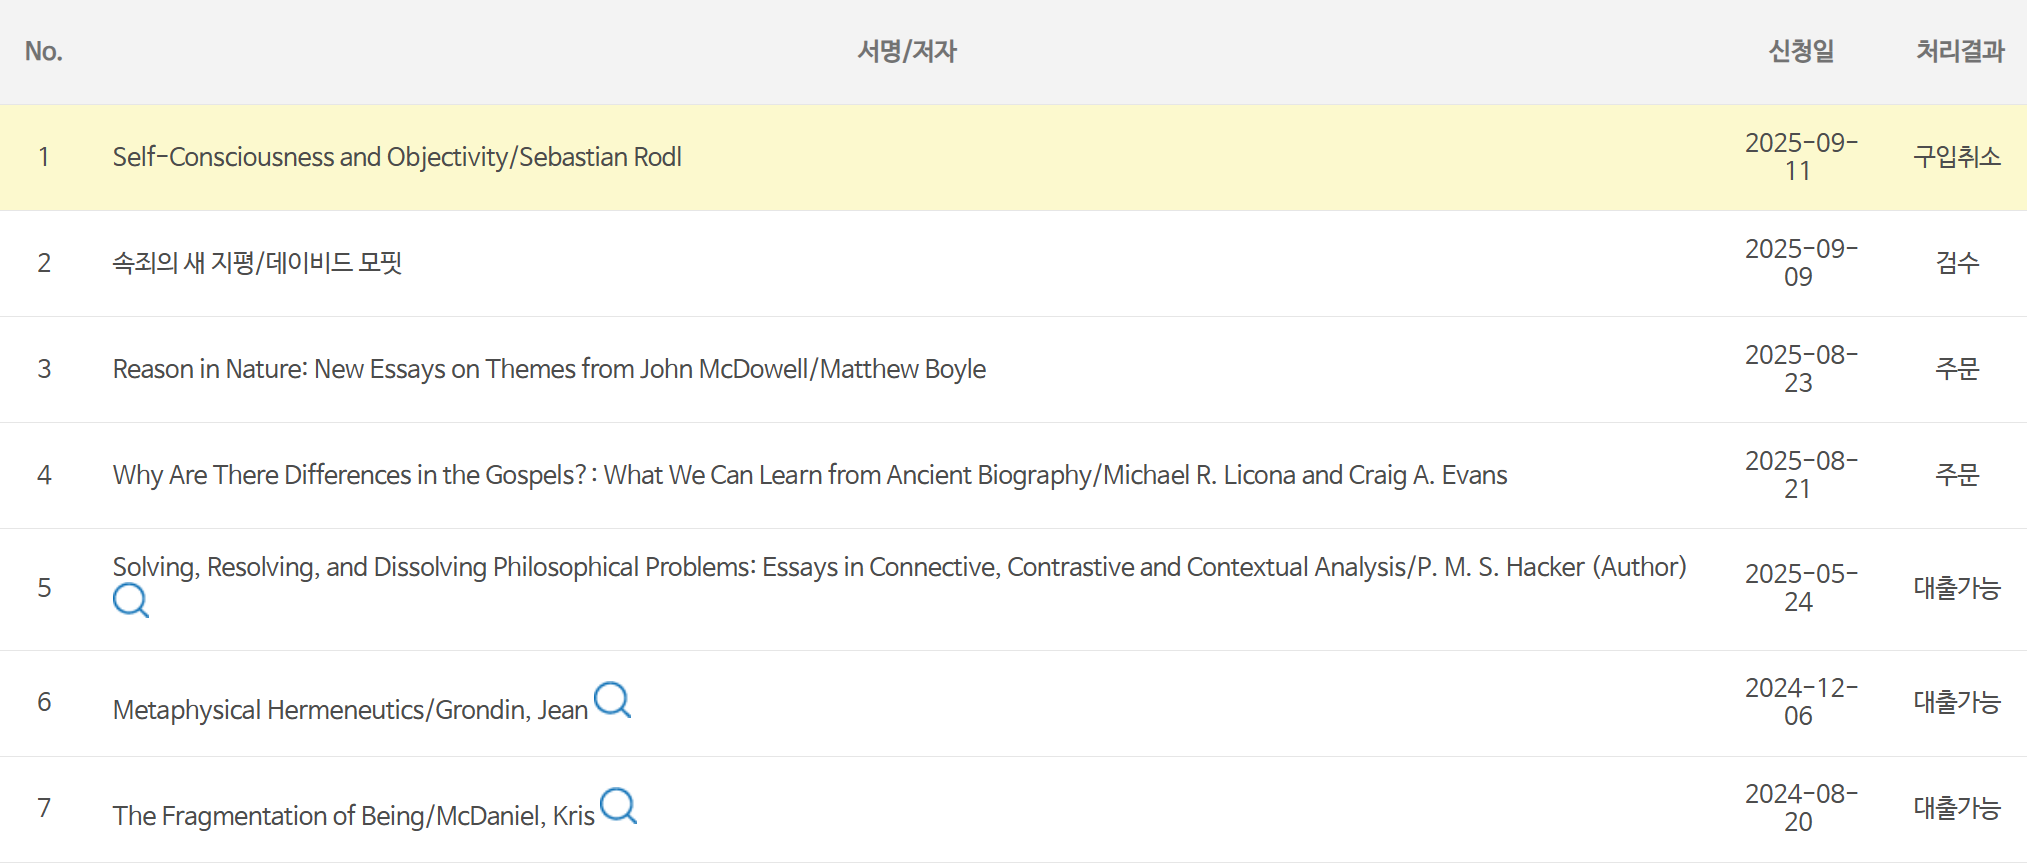Click the 2025-09-11 request date cell

(x=1800, y=157)
